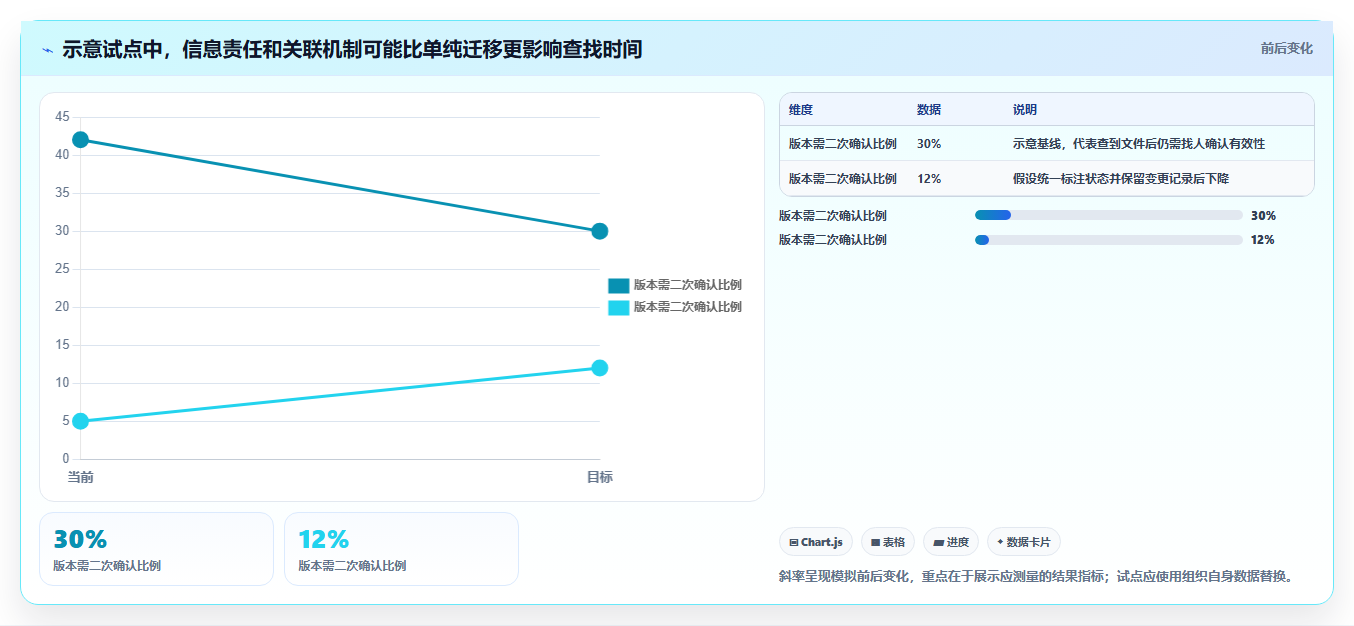Click the 说明 table column header

pyautogui.click(x=1025, y=110)
